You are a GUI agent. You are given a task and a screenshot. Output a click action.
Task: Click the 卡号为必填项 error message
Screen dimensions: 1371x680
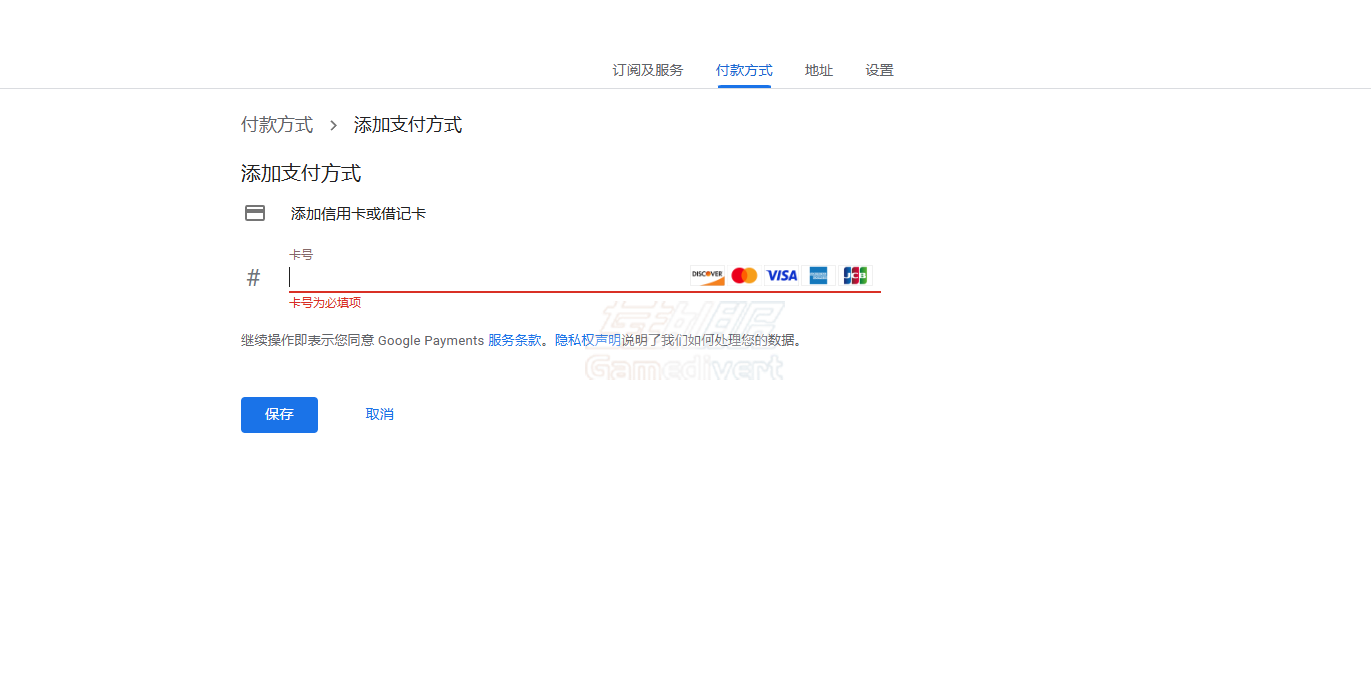pos(324,302)
